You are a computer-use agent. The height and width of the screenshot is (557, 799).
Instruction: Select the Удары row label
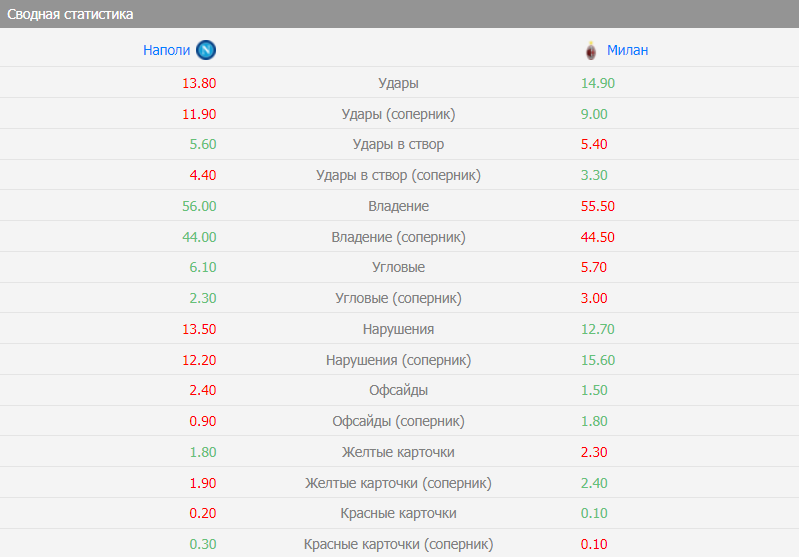(x=398, y=83)
